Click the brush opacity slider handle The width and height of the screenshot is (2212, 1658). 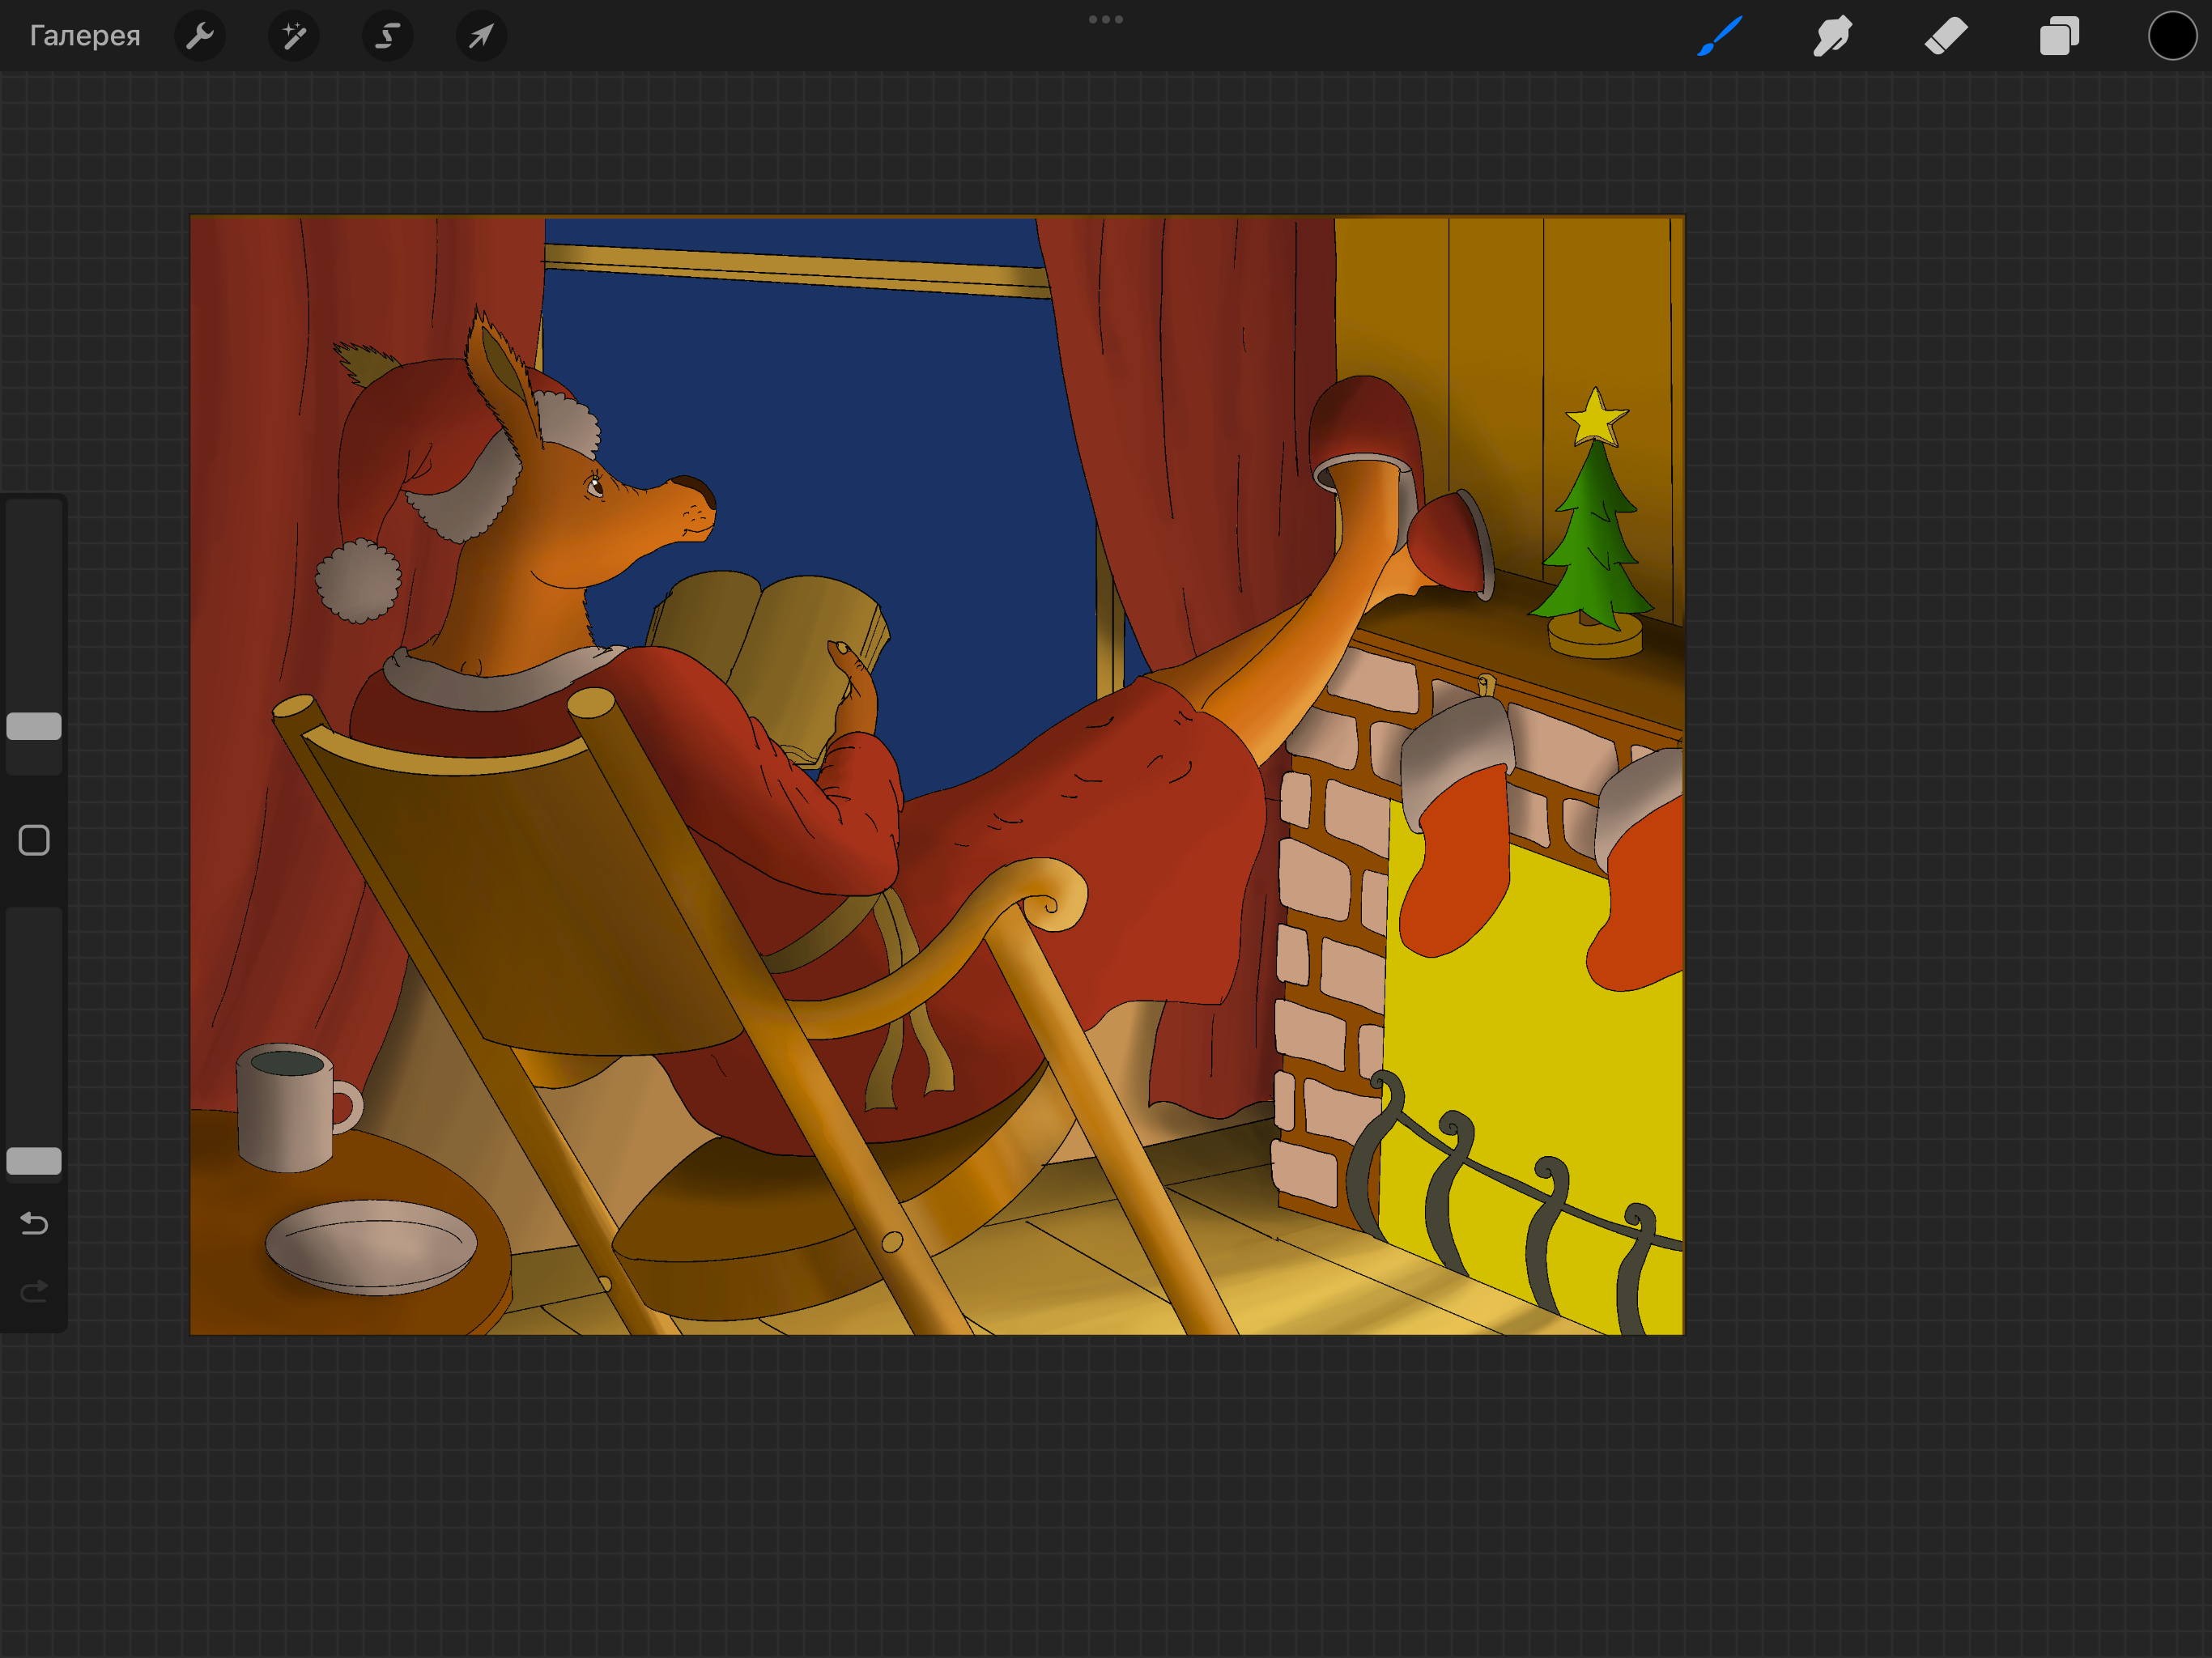[34, 1160]
